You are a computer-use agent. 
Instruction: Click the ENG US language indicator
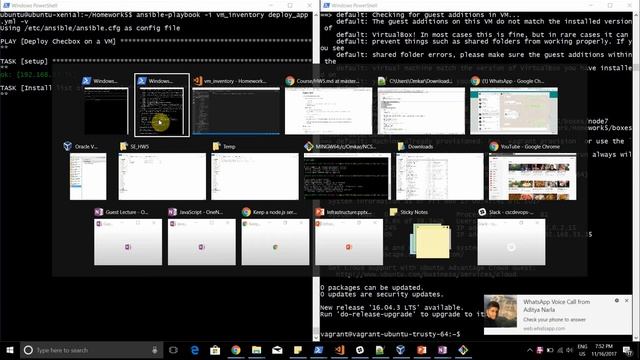[582, 350]
